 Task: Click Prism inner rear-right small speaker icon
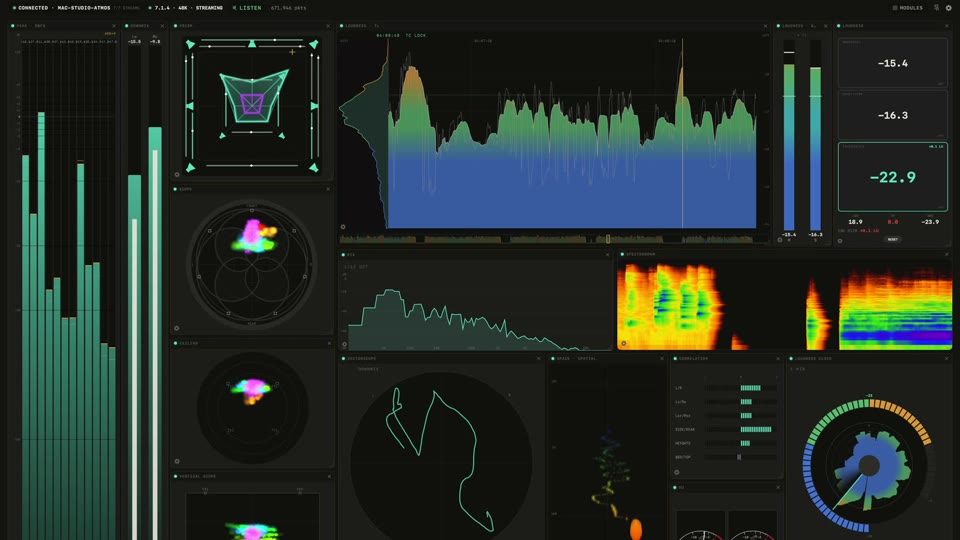click(282, 136)
